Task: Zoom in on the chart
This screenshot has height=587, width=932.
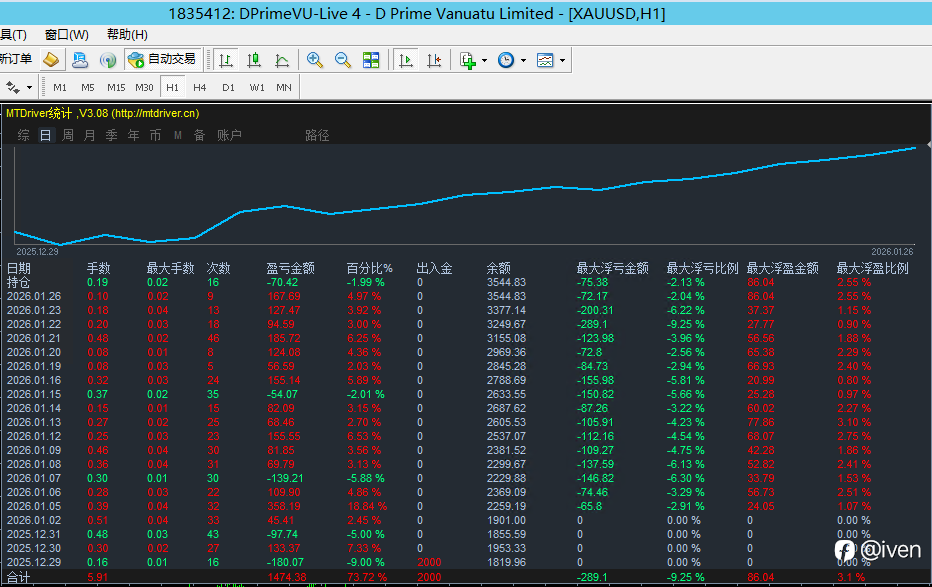Action: click(315, 60)
